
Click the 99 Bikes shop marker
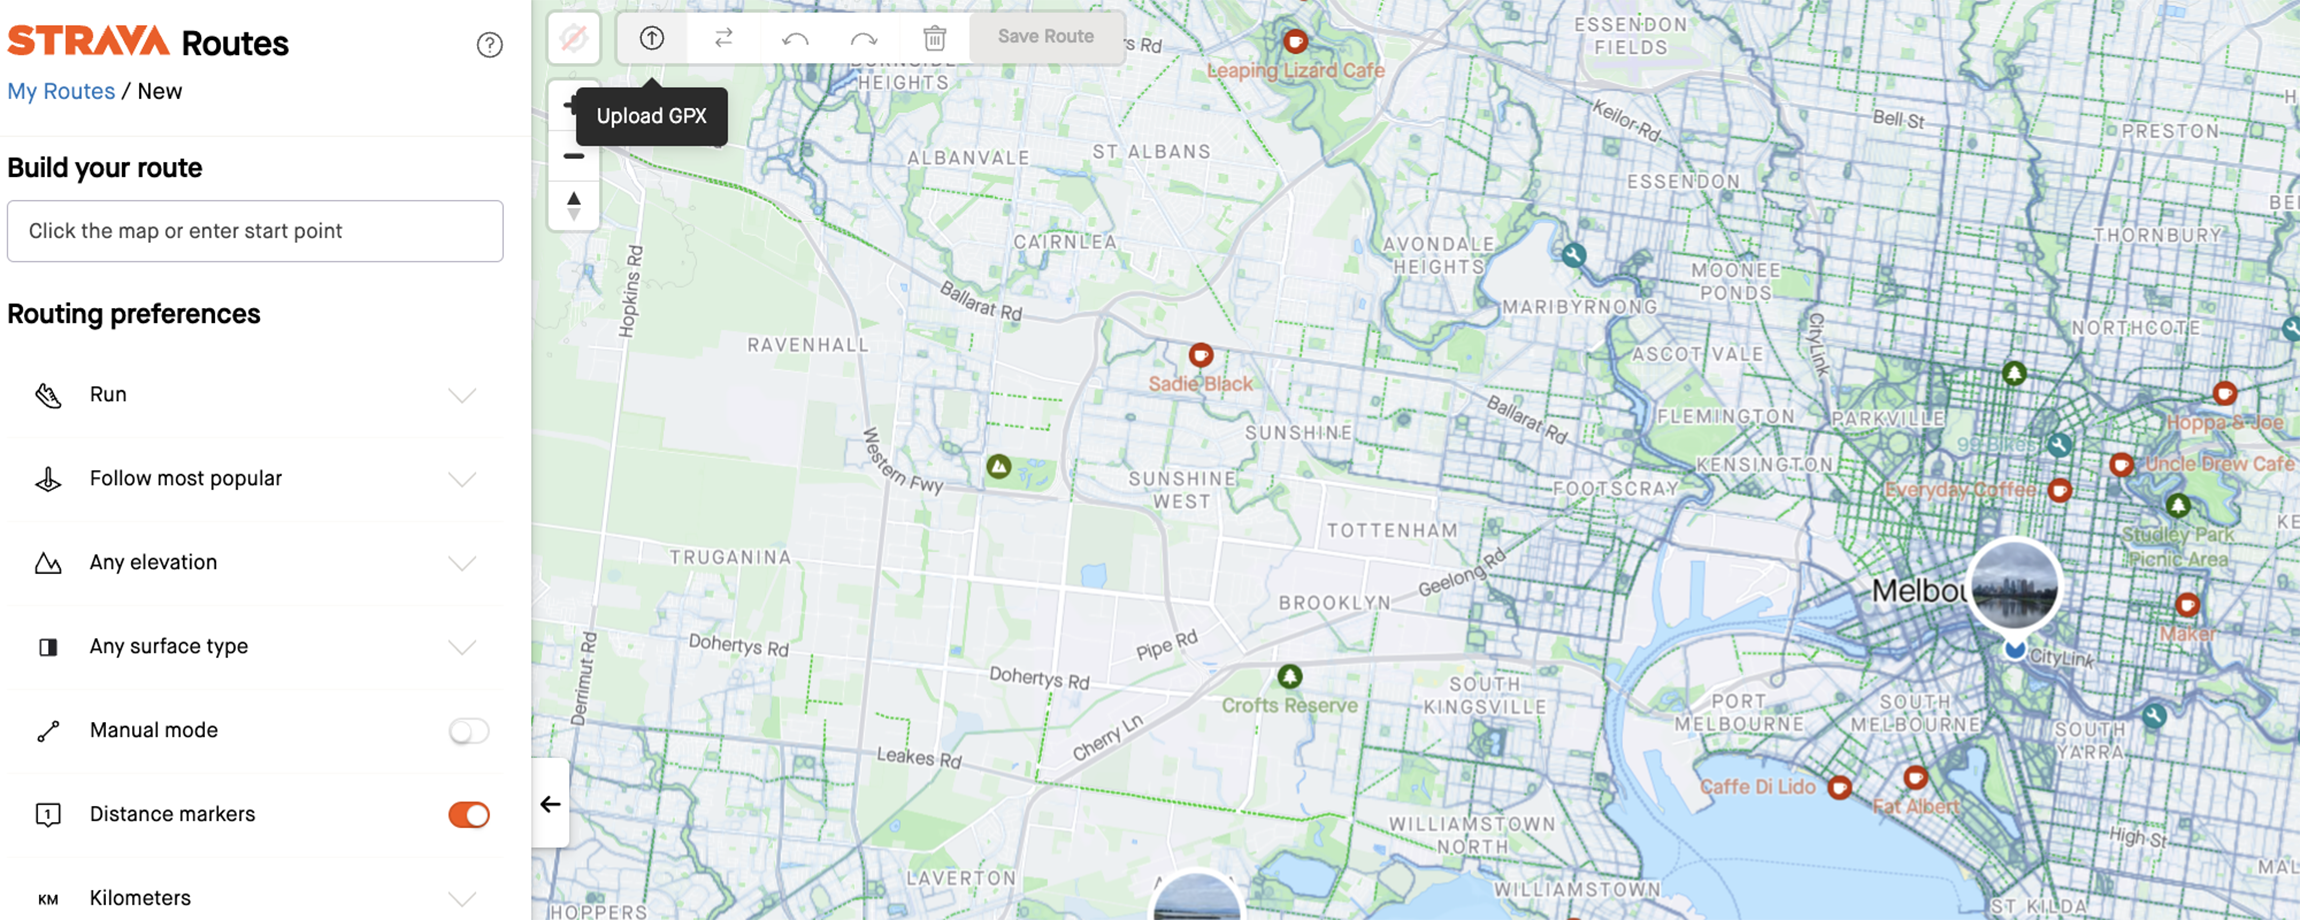pos(2058,444)
